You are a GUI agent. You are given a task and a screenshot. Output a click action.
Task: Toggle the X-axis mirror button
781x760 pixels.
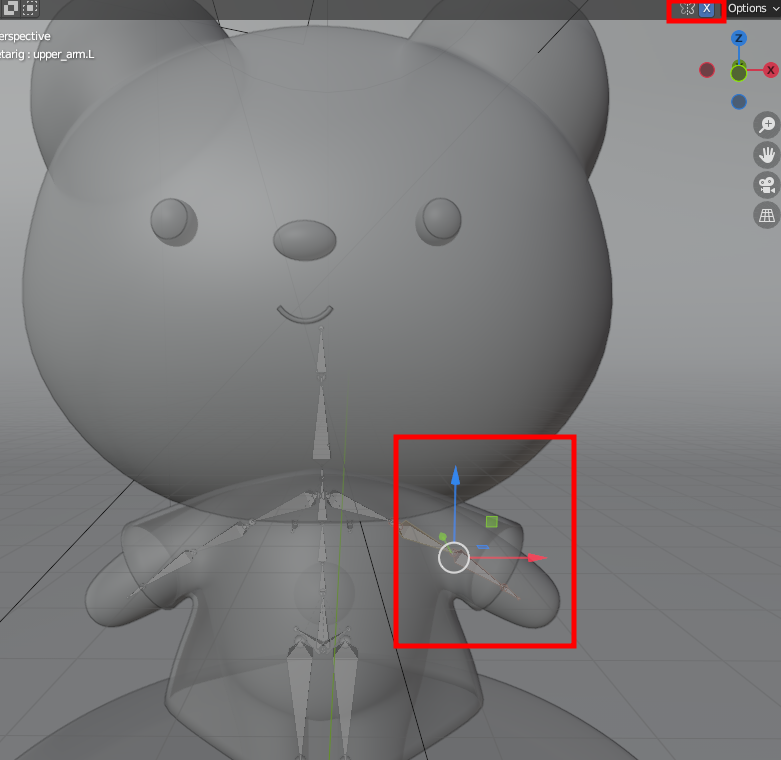point(706,8)
